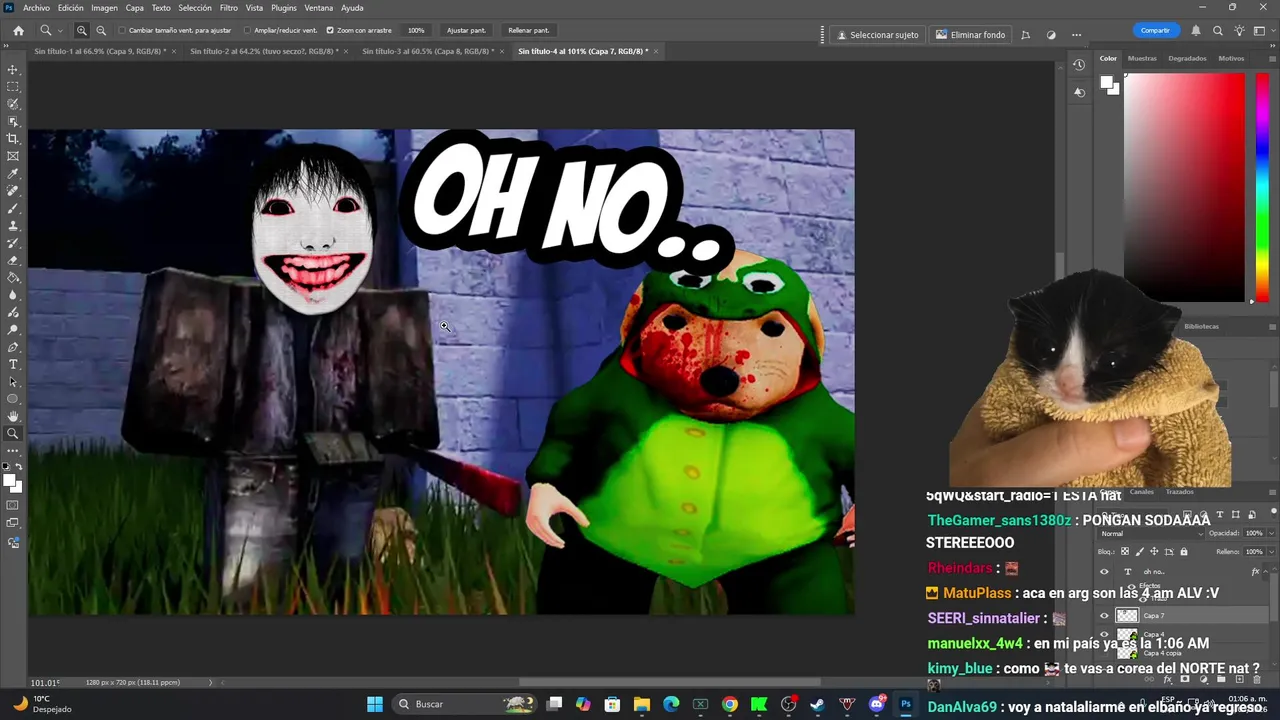Viewport: 1280px width, 720px height.
Task: Open Discord from the taskbar
Action: tap(877, 704)
